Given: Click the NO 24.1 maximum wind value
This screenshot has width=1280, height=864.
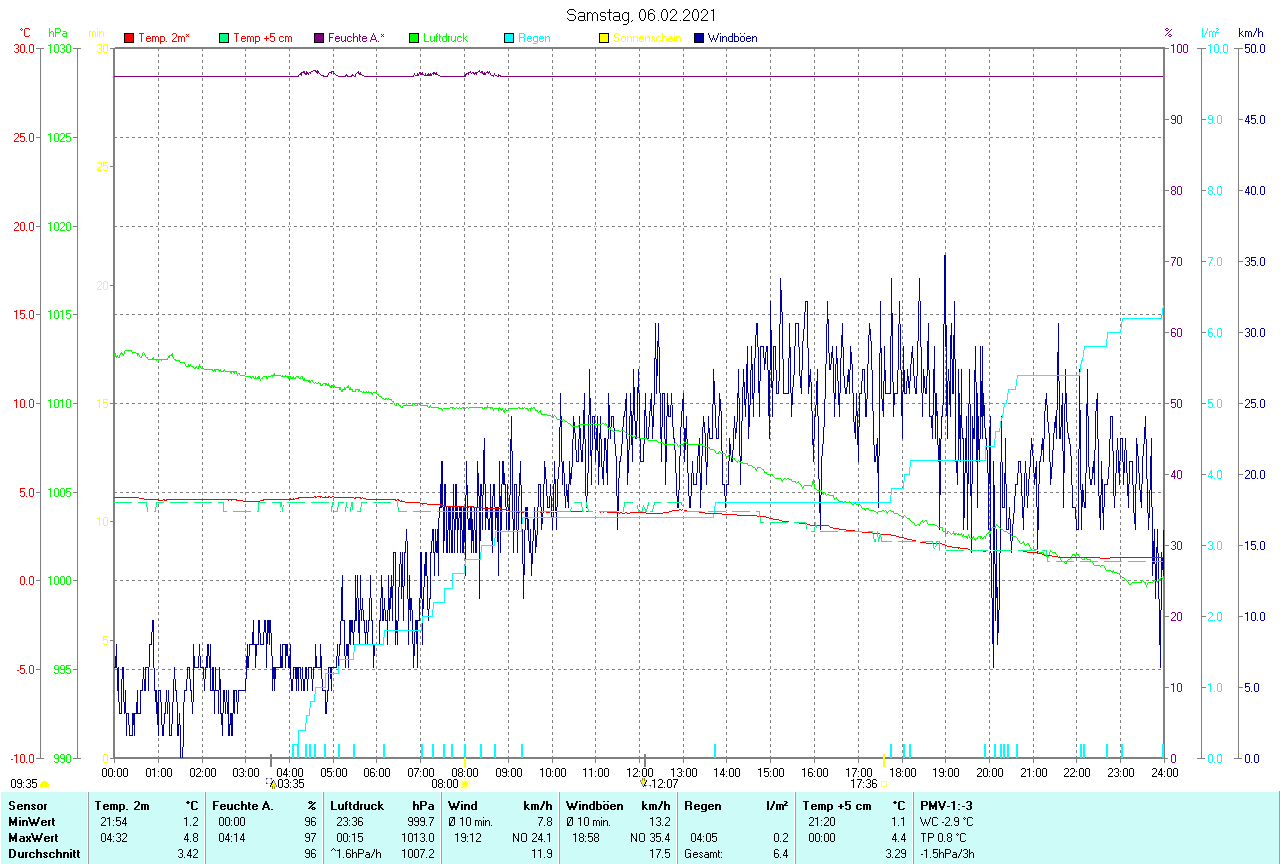Looking at the screenshot, I should click(x=532, y=837).
